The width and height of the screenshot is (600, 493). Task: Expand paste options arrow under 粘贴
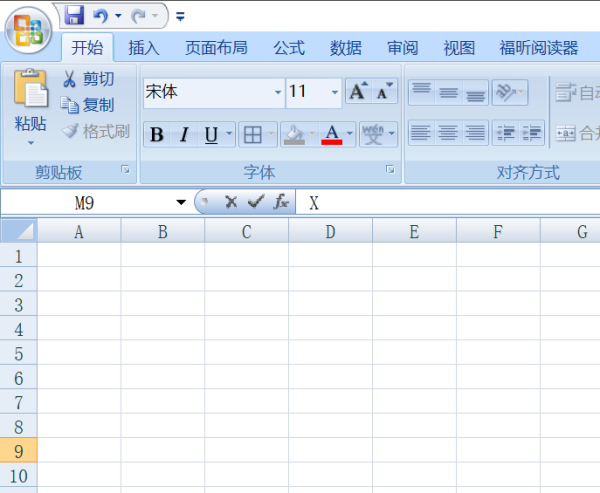pos(31,143)
